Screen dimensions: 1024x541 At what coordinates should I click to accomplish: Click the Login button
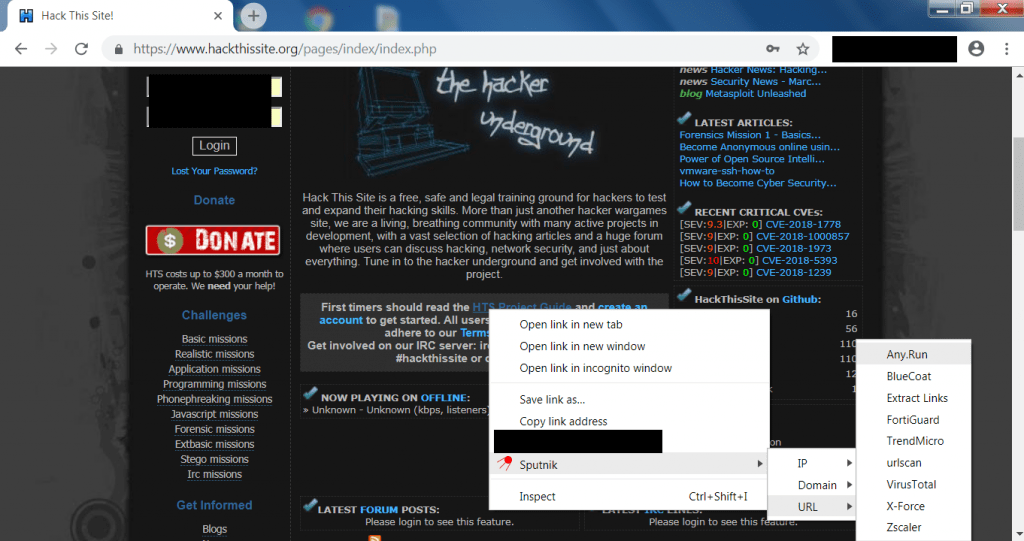[214, 146]
